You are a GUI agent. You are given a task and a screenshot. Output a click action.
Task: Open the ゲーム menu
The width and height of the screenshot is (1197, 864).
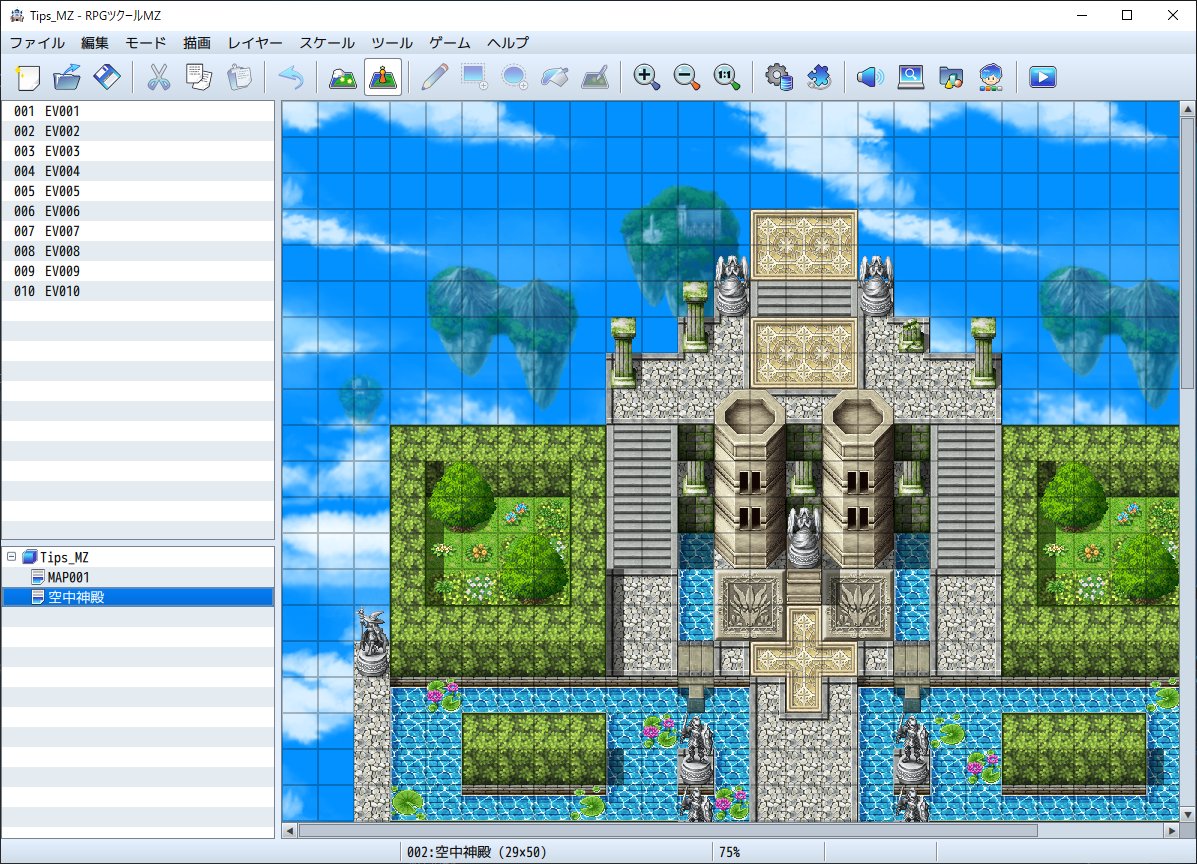450,43
